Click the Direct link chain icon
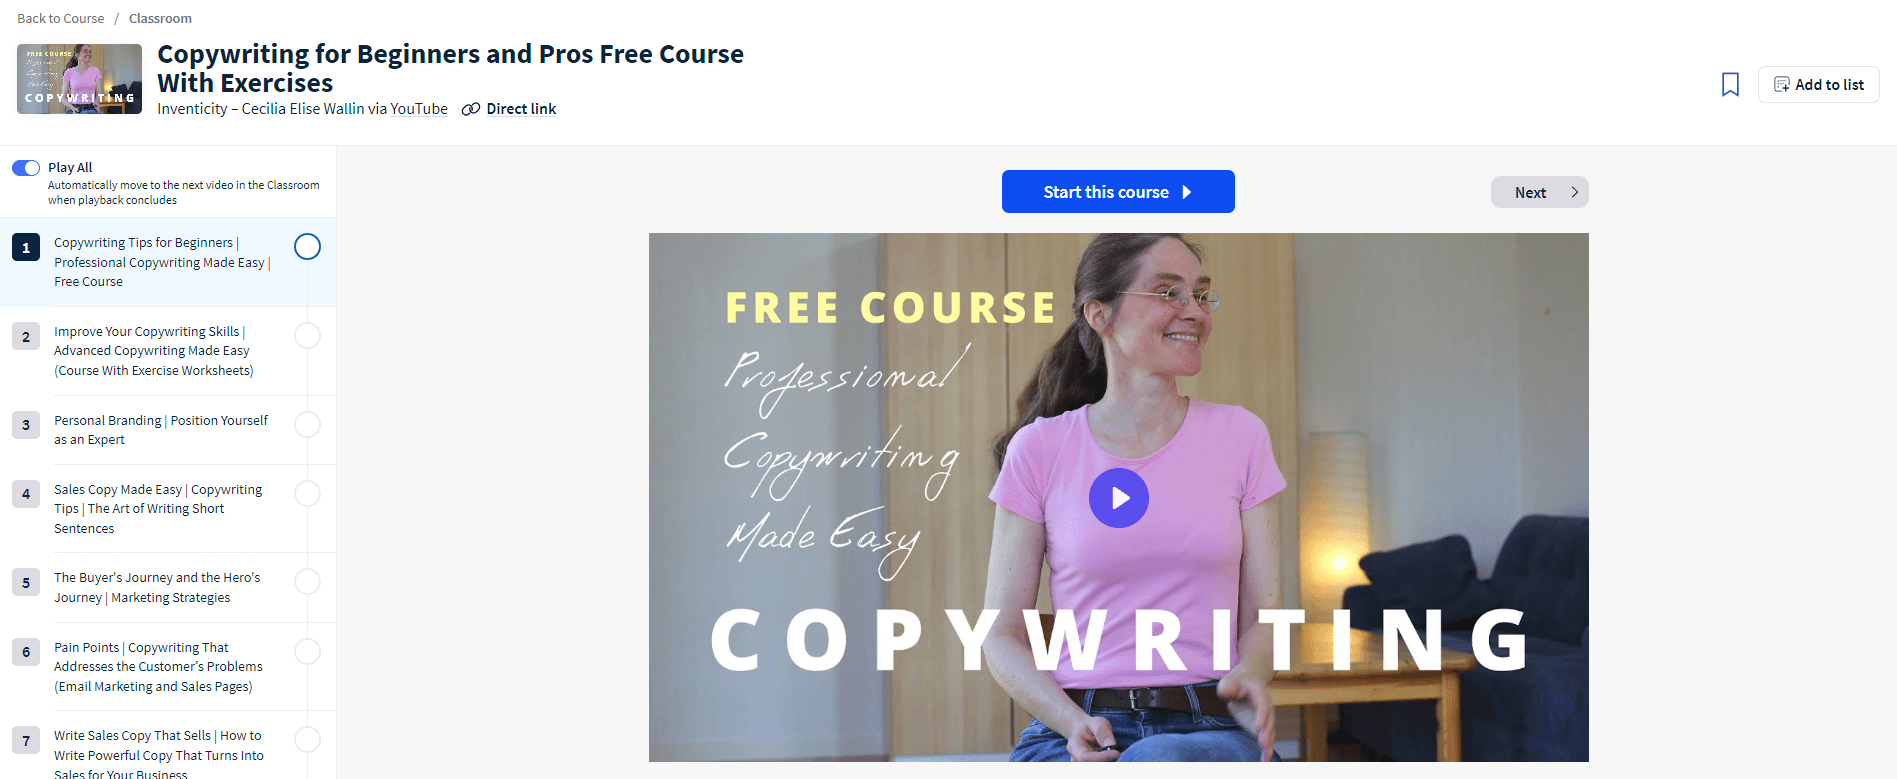Screen dimensions: 1897x779 click(x=471, y=110)
